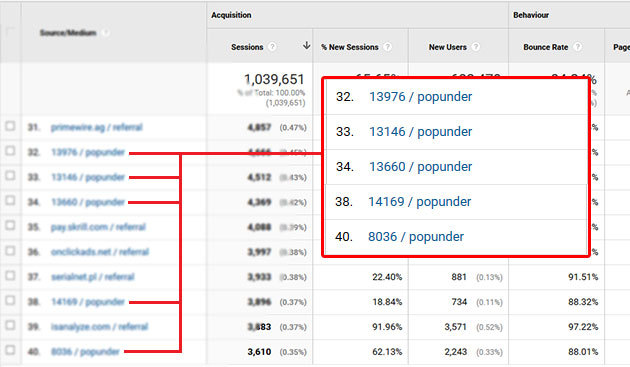630x367 pixels.
Task: Tick the checkbox for row 37 serialnet.pl
Action: point(10,276)
